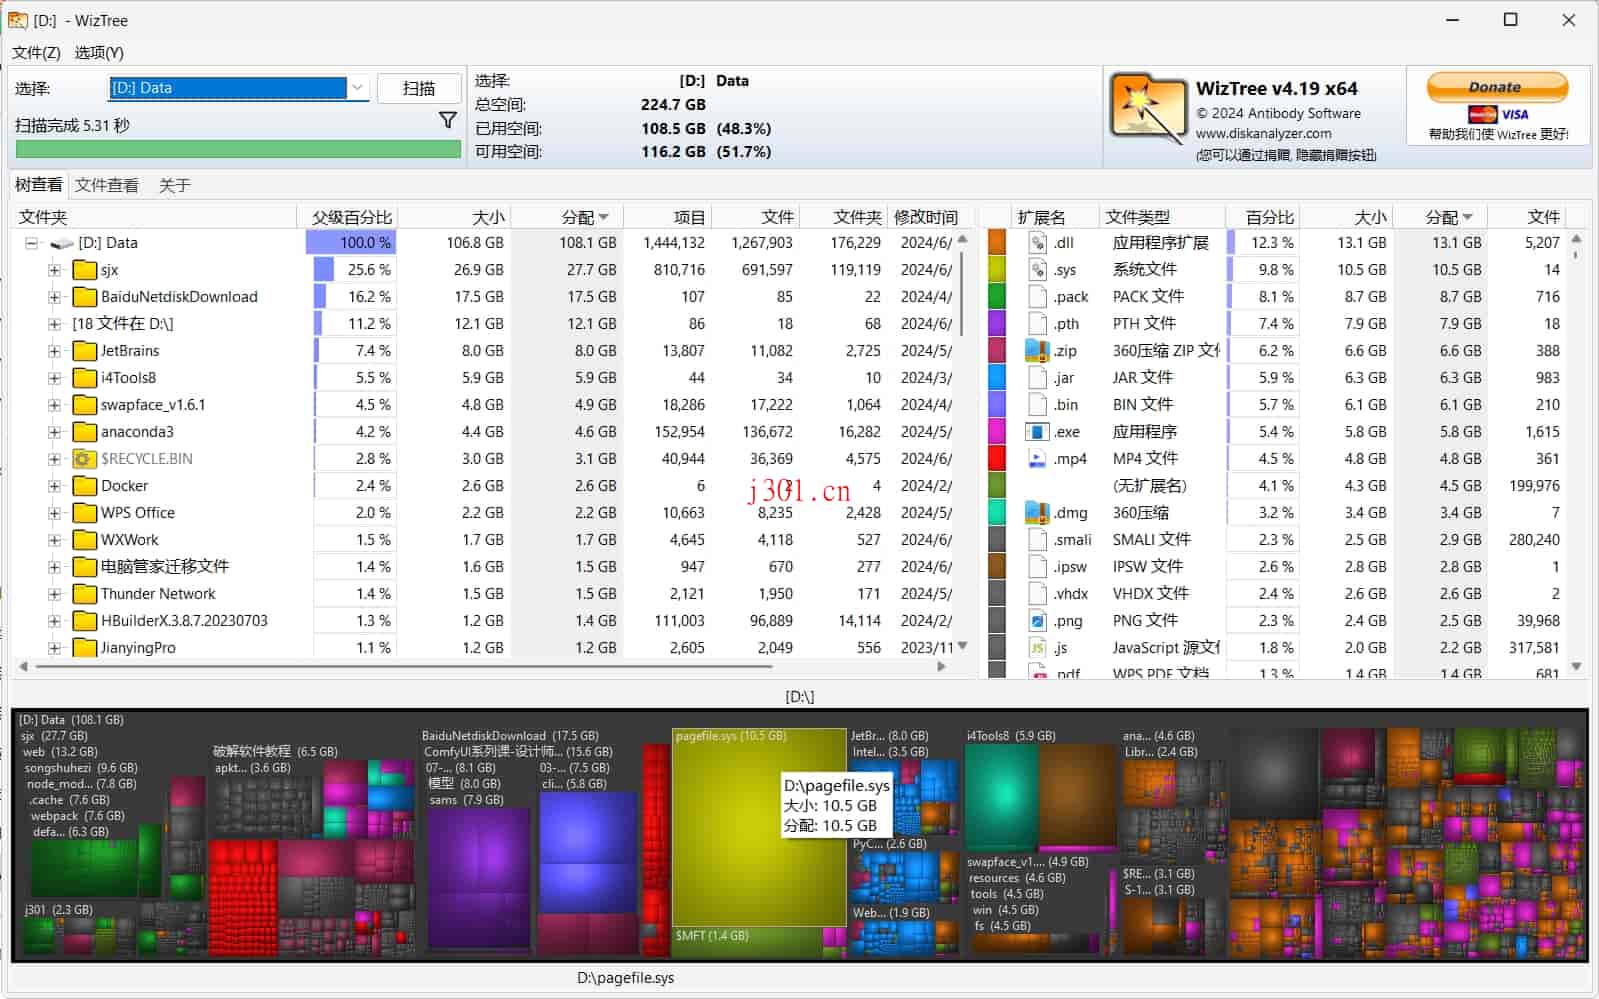Click the Thunder Network folder icon
Screen dimensions: 1599x999
84,594
